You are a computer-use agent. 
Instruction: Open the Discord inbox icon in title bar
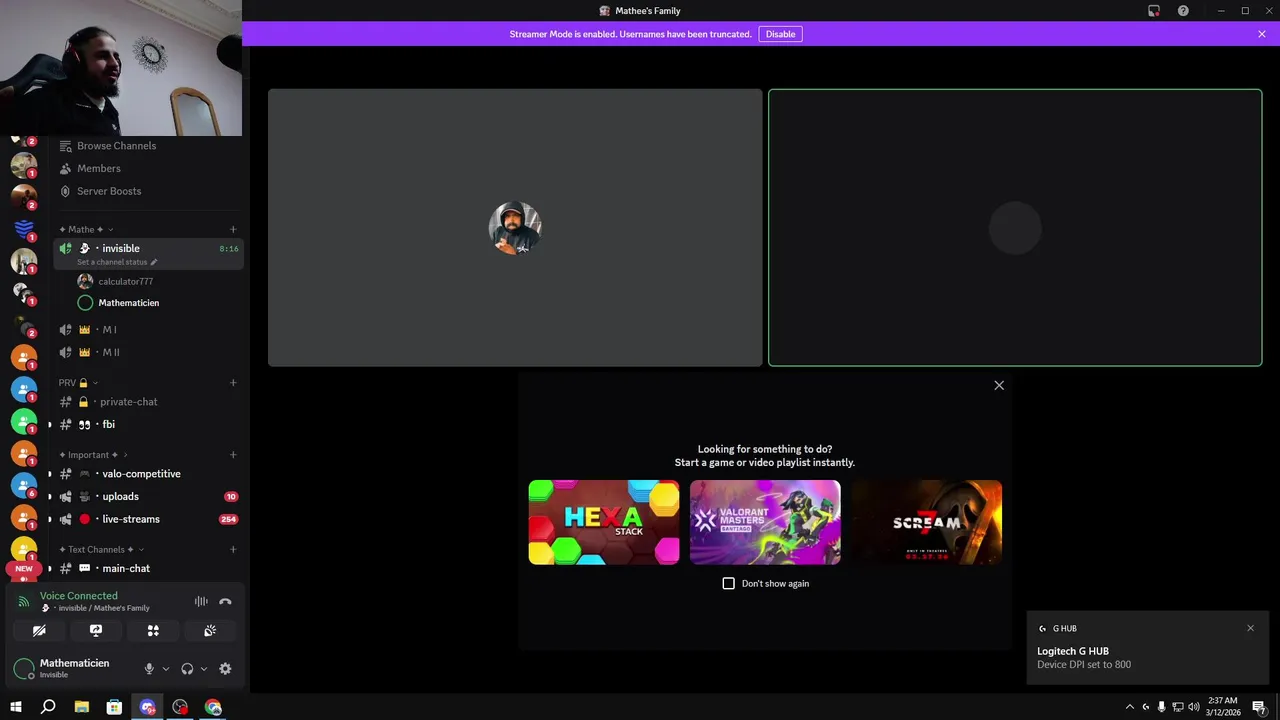click(1154, 11)
